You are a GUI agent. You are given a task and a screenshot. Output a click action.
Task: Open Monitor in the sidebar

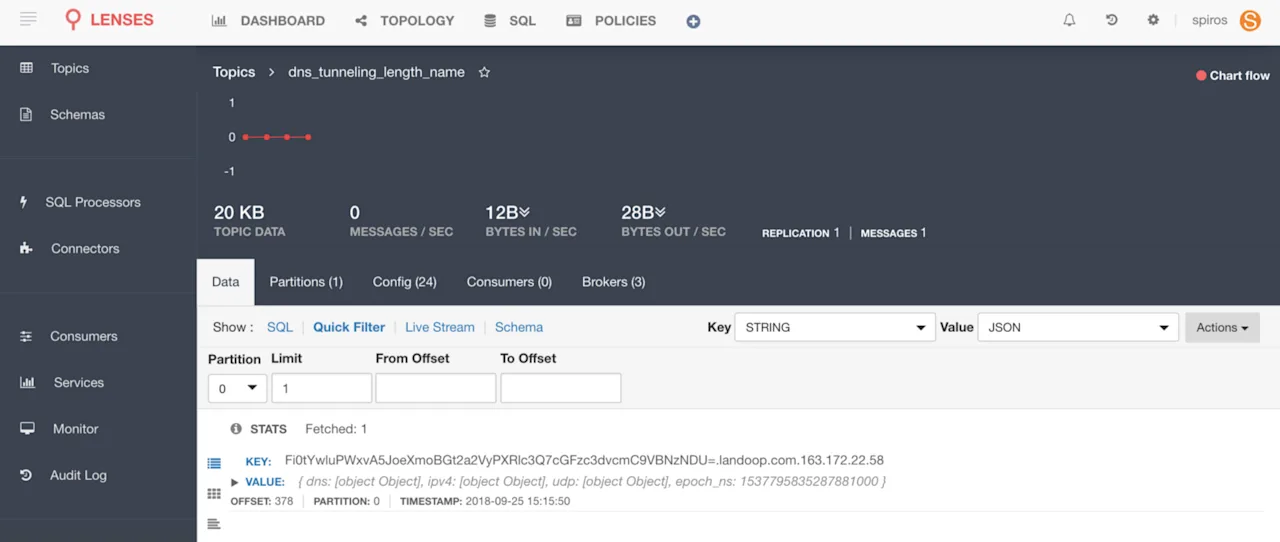[76, 428]
